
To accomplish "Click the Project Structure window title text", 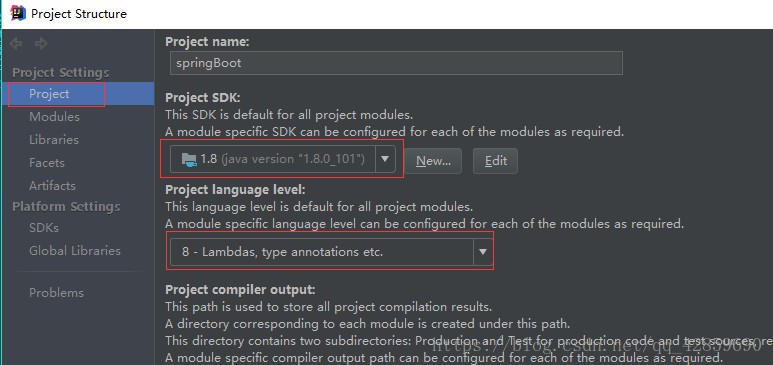I will coord(79,14).
